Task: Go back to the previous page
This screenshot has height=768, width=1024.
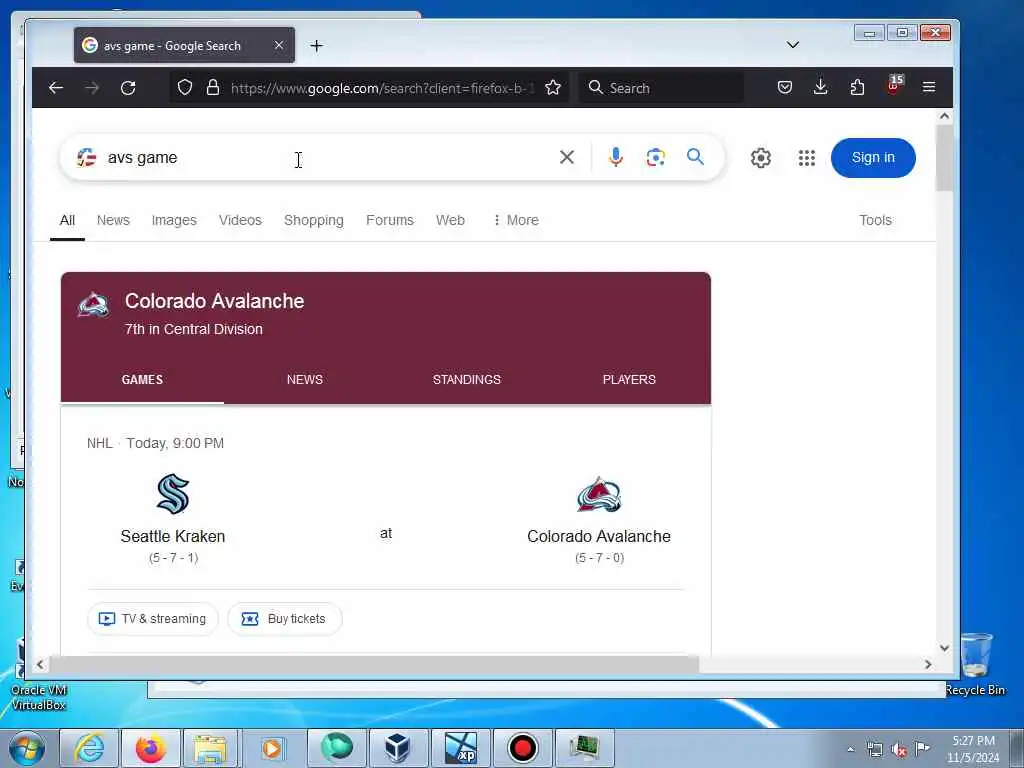Action: (56, 88)
